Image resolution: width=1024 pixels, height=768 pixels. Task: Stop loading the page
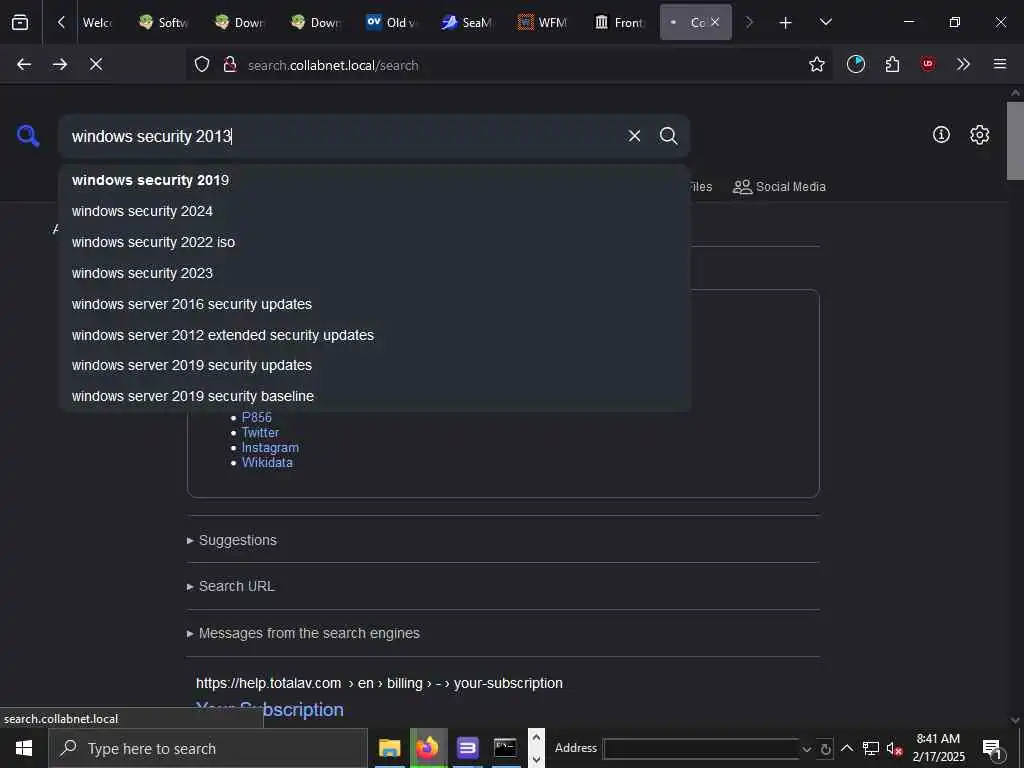point(95,64)
